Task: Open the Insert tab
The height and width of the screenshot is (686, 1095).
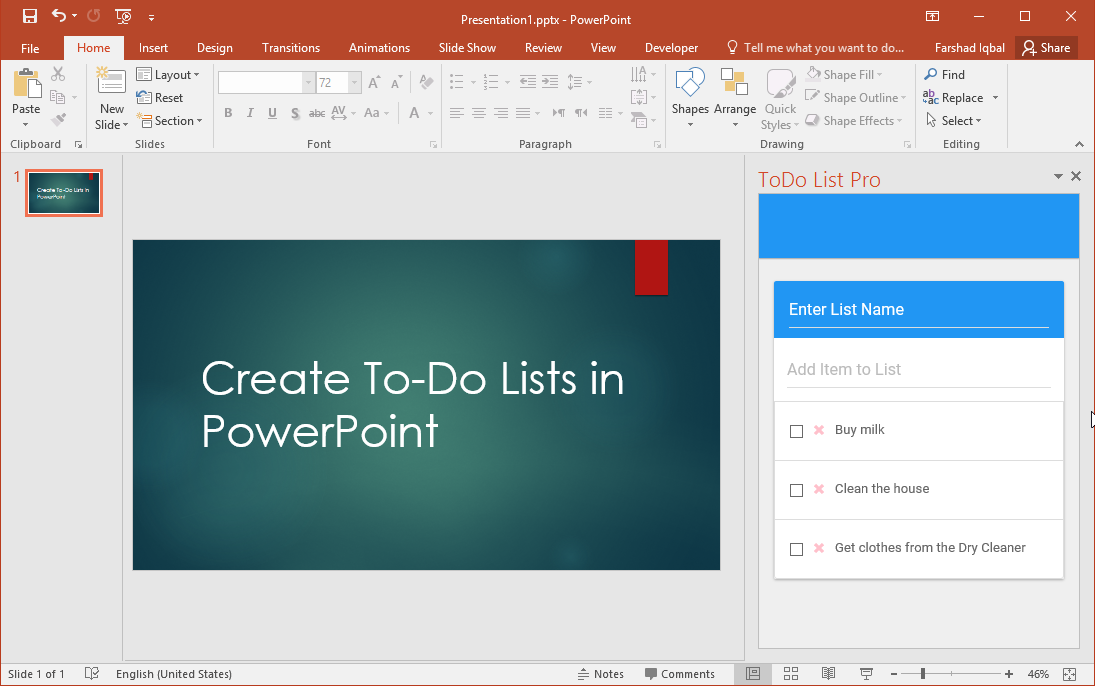Action: click(x=153, y=48)
